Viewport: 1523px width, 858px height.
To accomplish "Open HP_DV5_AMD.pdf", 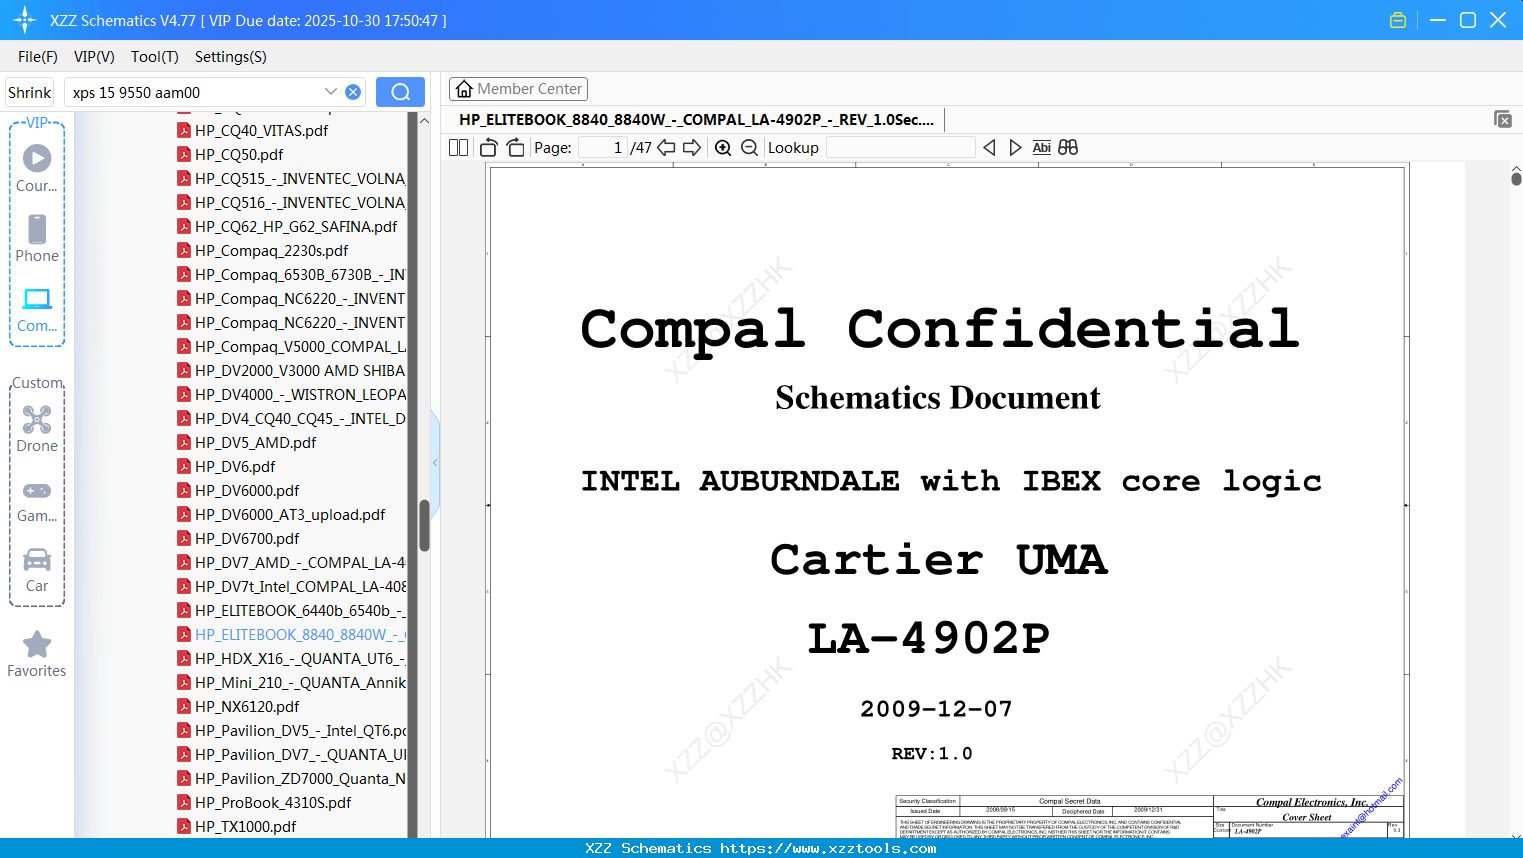I will tap(255, 442).
